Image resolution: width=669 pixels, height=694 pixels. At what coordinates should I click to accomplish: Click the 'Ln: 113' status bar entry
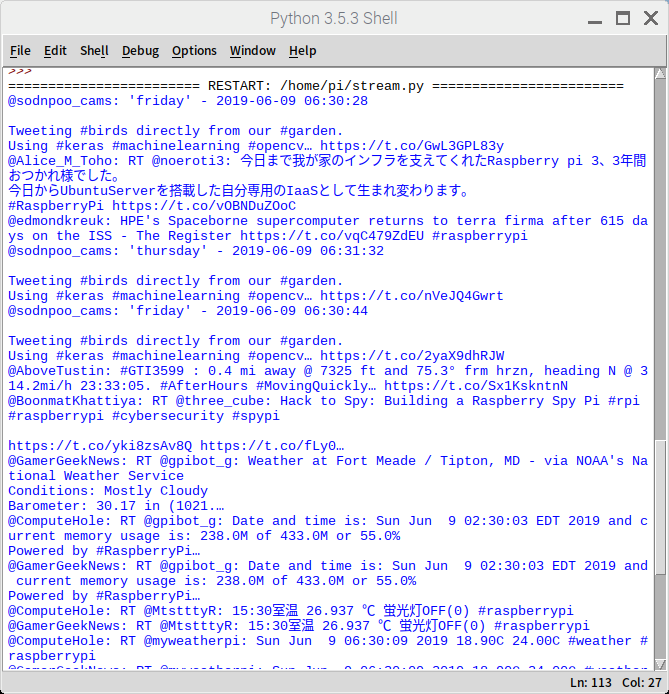(x=591, y=683)
